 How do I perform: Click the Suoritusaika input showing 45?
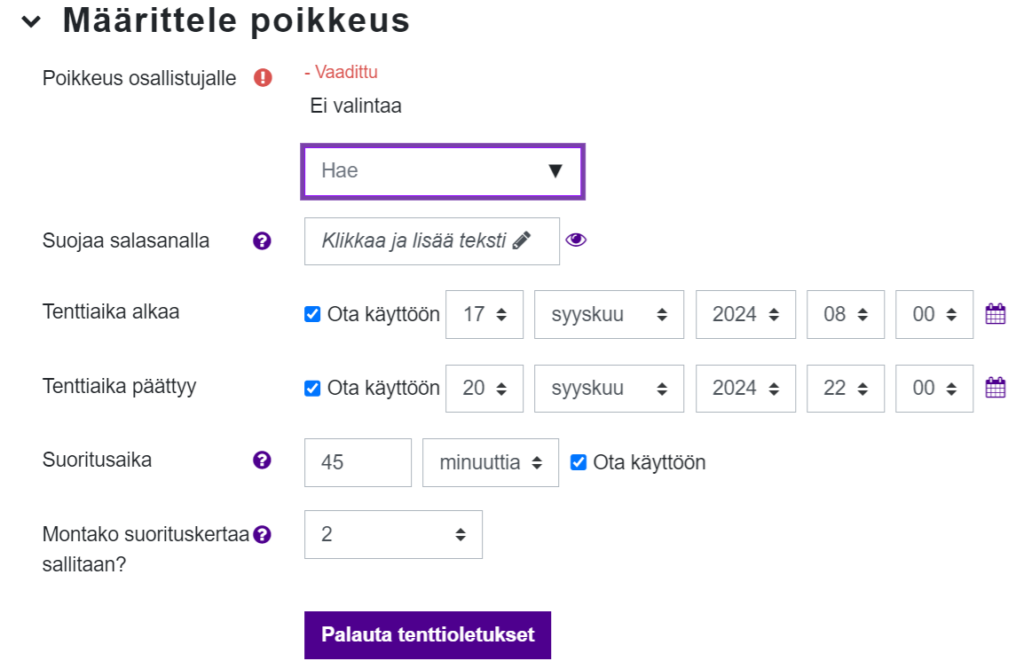(x=357, y=462)
